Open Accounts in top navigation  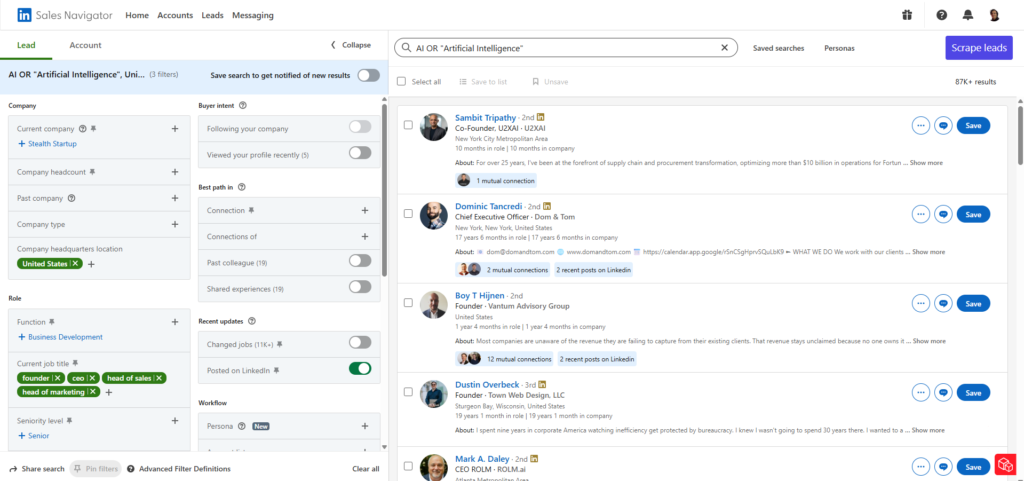tap(175, 15)
